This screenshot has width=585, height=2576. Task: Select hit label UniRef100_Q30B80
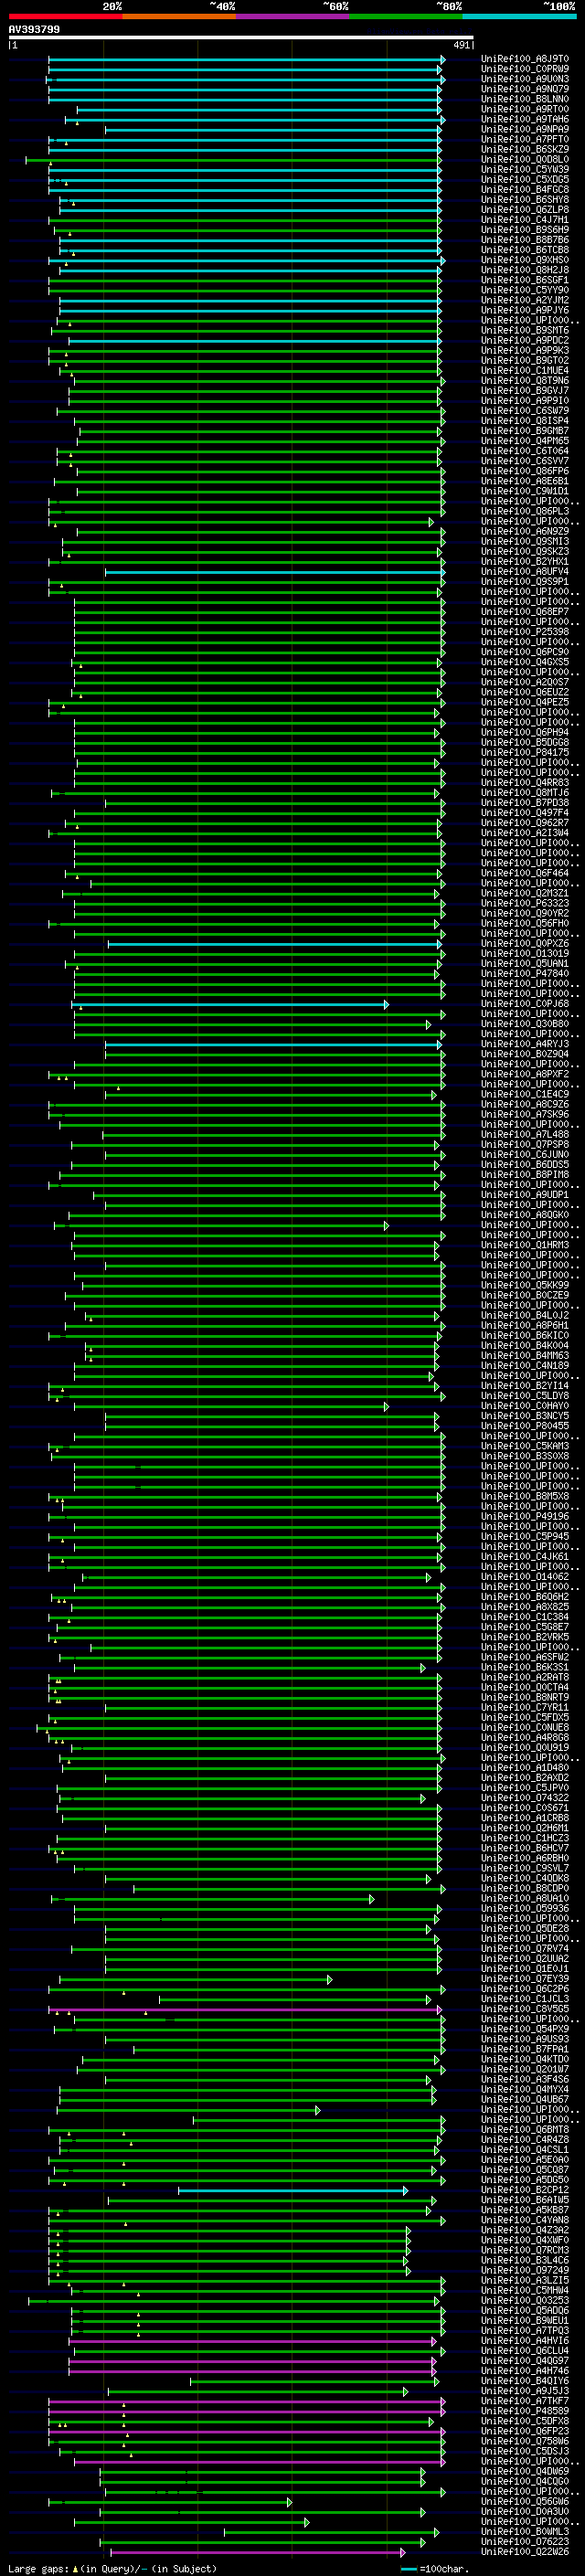tap(525, 1023)
